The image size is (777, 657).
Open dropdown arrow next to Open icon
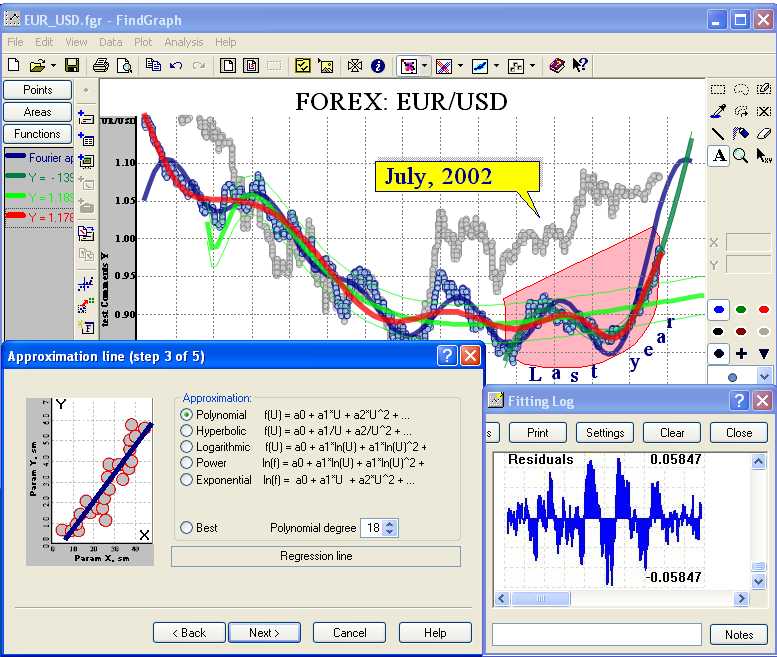[53, 65]
